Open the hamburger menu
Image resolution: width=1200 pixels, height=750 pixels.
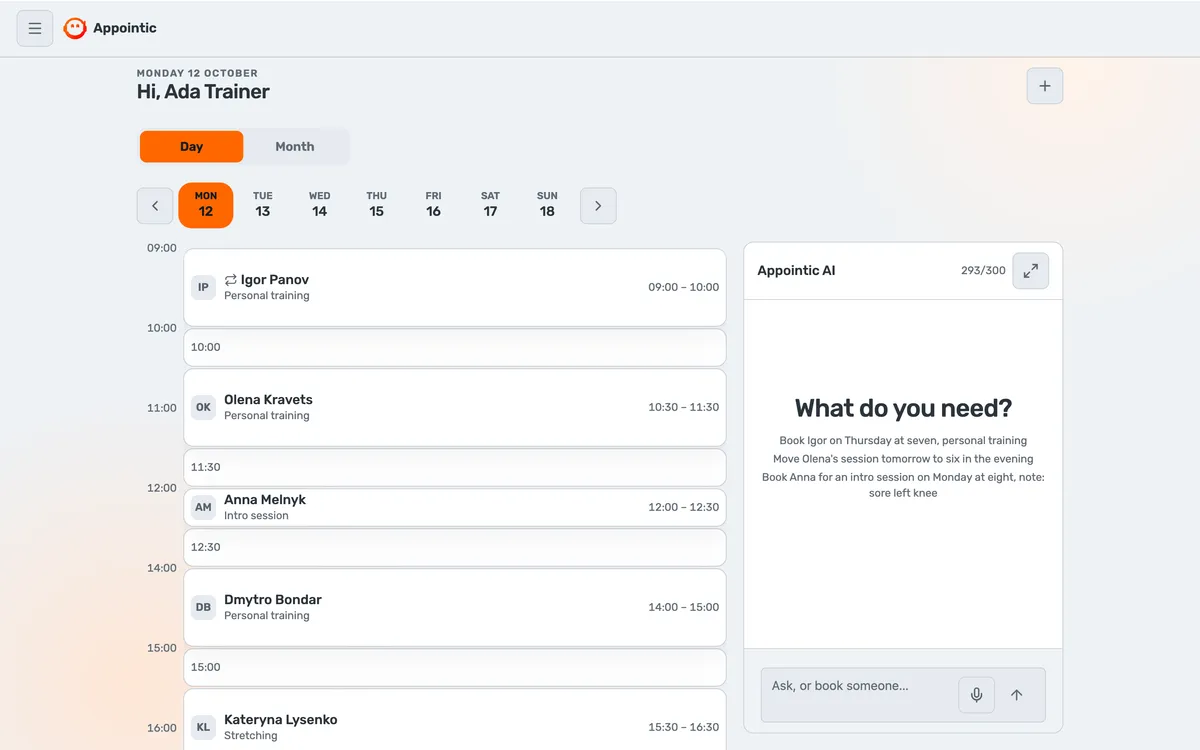coord(35,28)
